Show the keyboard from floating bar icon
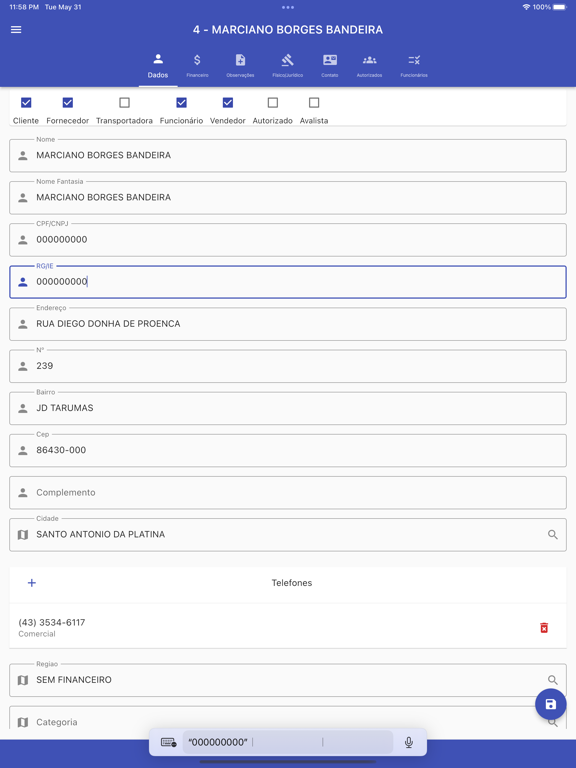The width and height of the screenshot is (576, 768). click(x=168, y=743)
